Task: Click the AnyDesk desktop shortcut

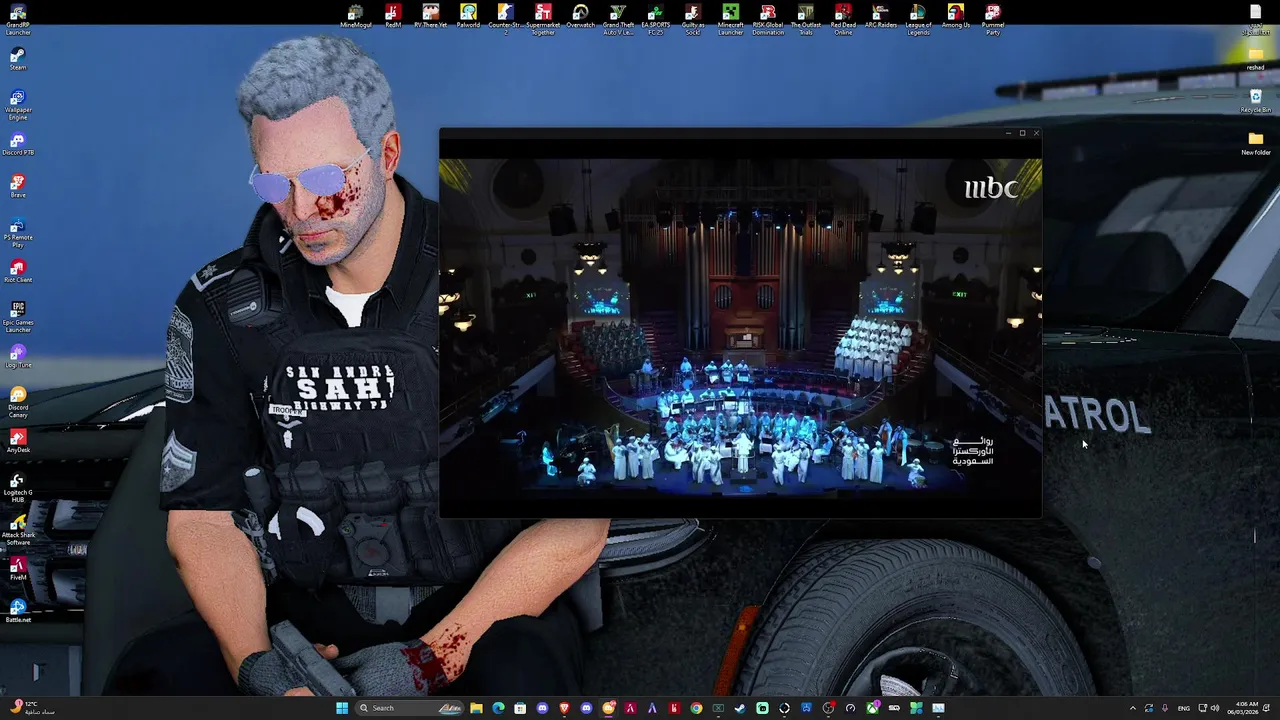Action: click(18, 442)
